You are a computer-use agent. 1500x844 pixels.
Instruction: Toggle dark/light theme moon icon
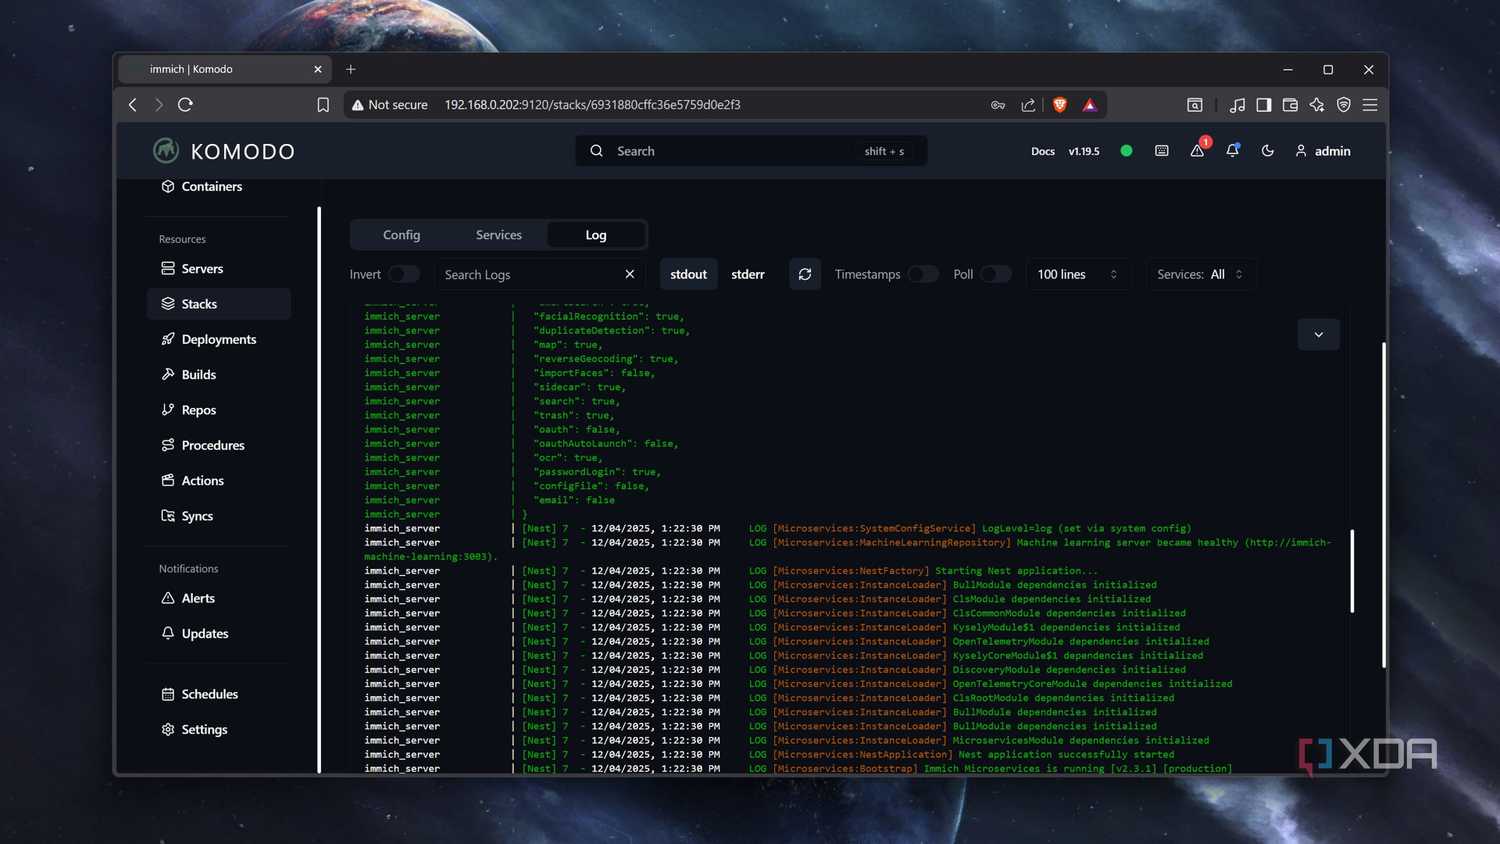pyautogui.click(x=1268, y=151)
